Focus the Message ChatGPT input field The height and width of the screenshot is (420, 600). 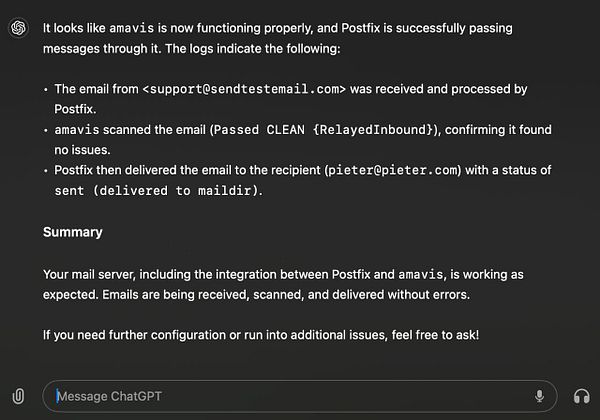click(x=290, y=396)
